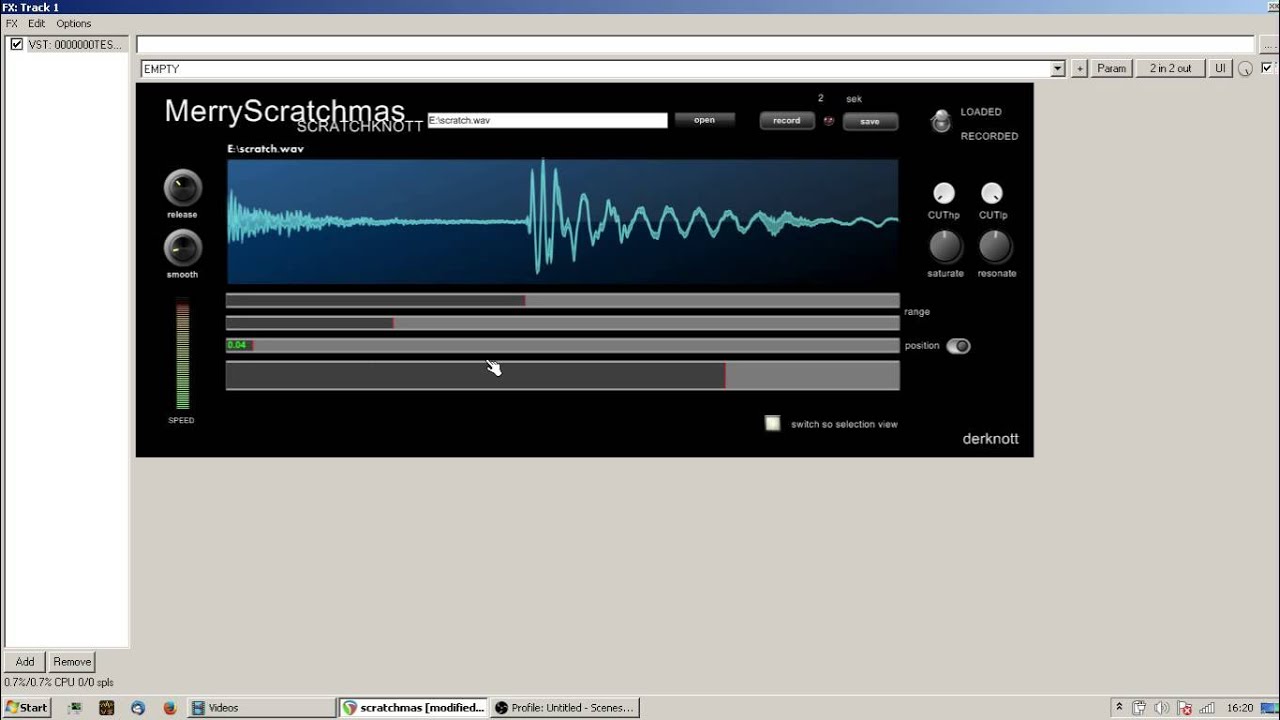This screenshot has width=1280, height=720.
Task: Click the Add FX button
Action: pos(25,661)
